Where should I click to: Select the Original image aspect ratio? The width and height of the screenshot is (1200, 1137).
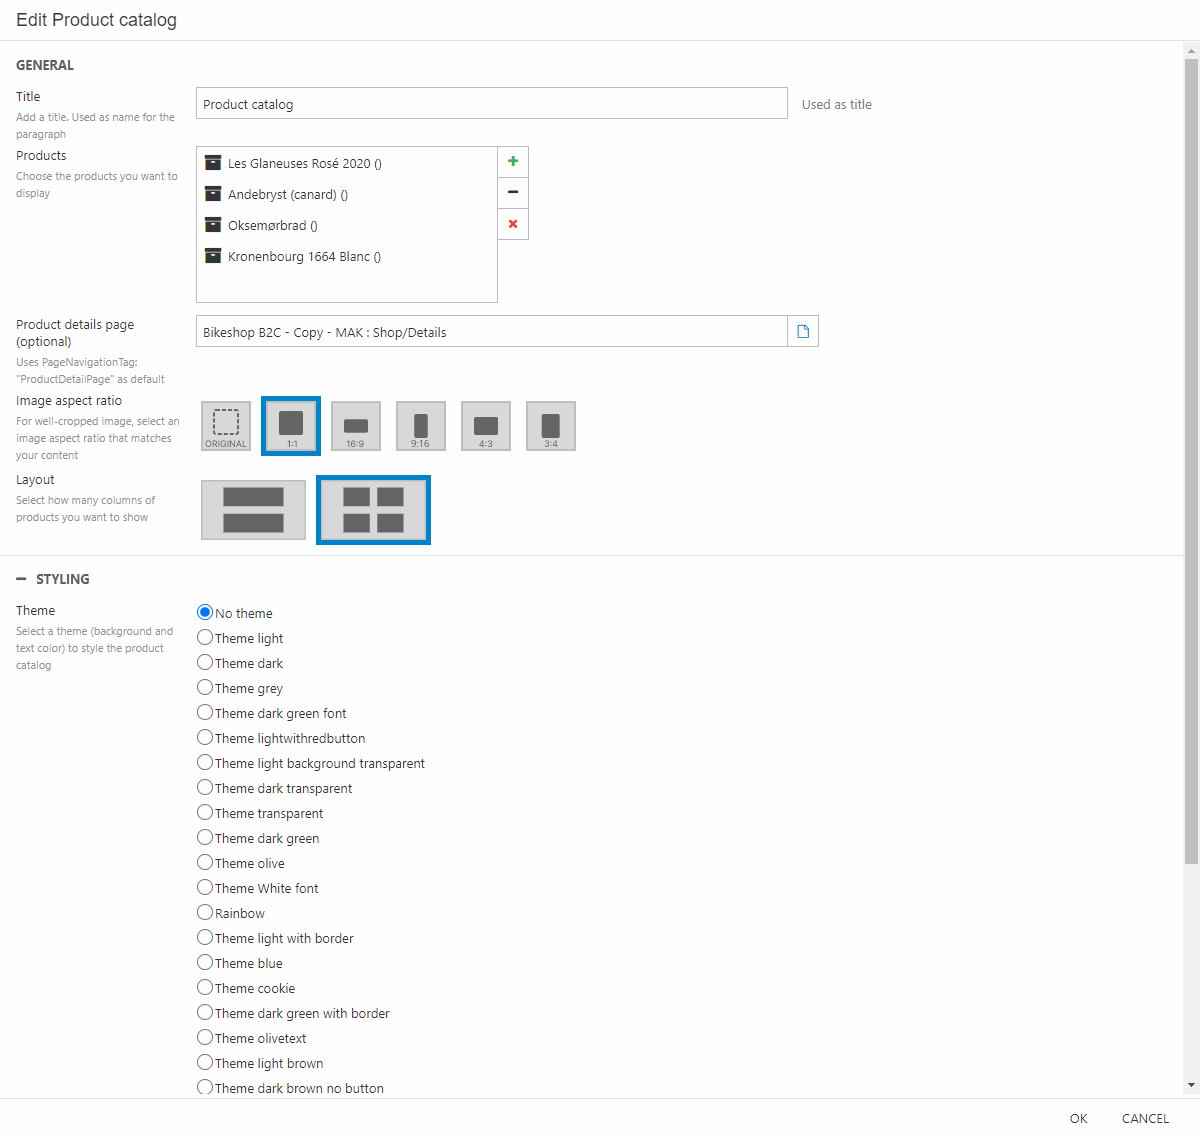(x=226, y=426)
